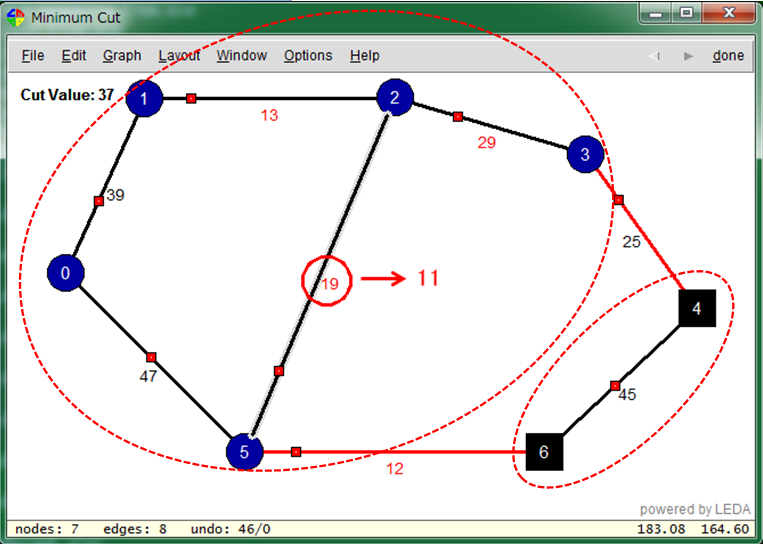This screenshot has width=763, height=544.
Task: Click the red handle on edge 4-6
Action: coord(615,386)
